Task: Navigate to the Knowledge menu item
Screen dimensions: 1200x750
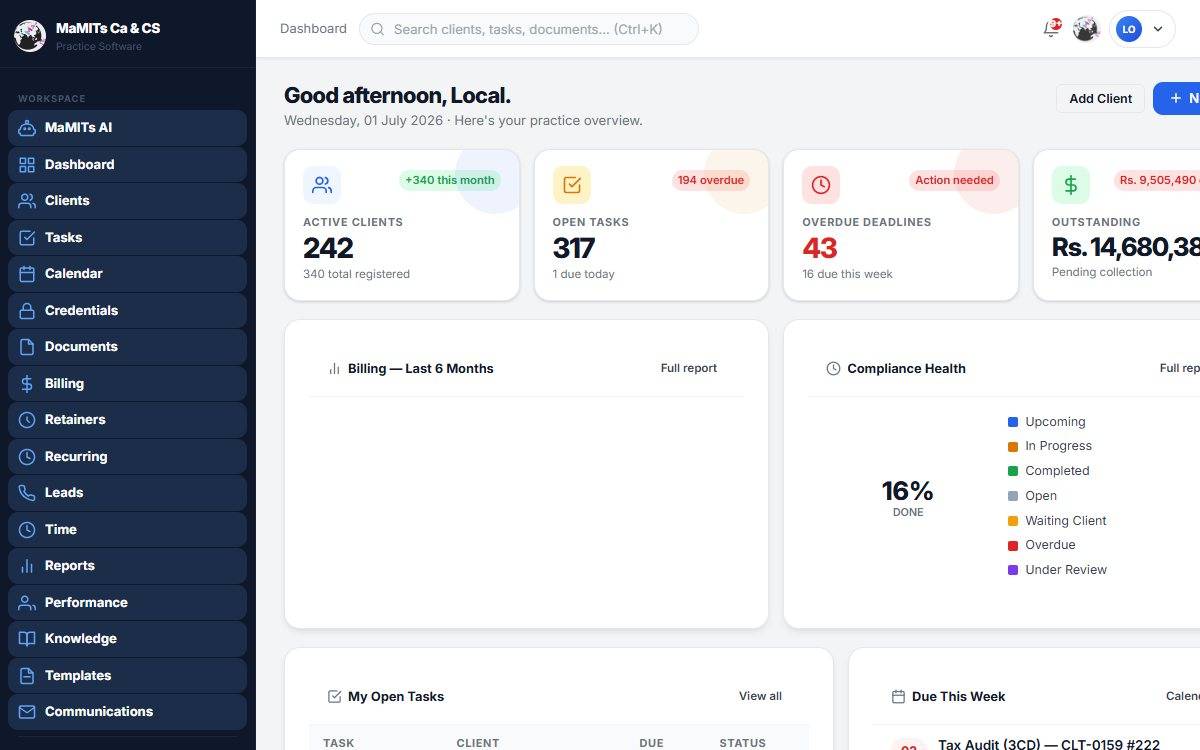Action: pos(127,639)
